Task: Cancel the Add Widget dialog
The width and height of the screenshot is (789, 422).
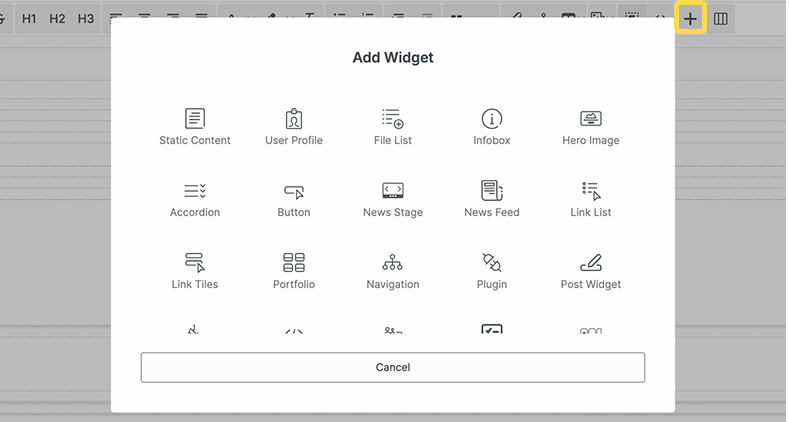Action: pyautogui.click(x=392, y=367)
